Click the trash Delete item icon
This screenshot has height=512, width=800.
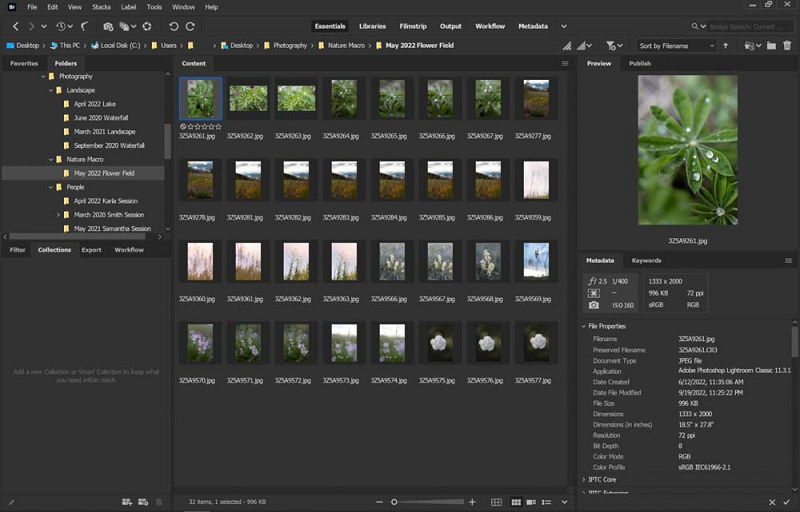point(787,46)
